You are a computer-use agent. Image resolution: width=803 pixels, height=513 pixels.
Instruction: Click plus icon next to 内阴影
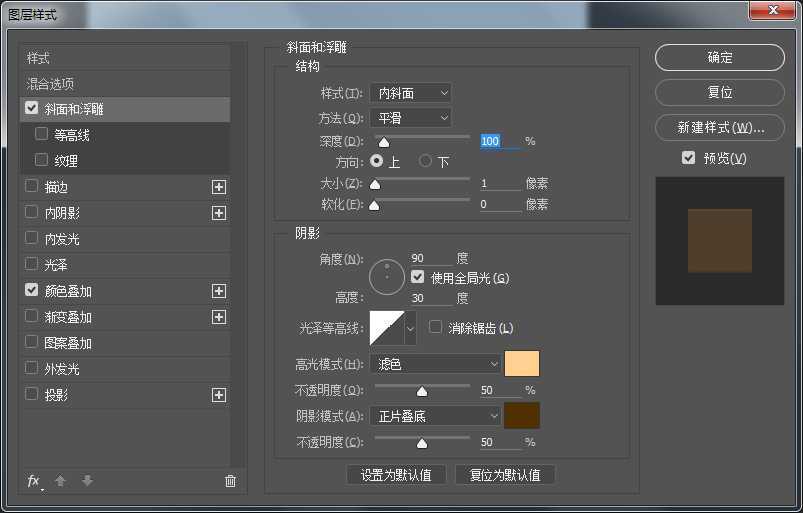click(x=219, y=213)
